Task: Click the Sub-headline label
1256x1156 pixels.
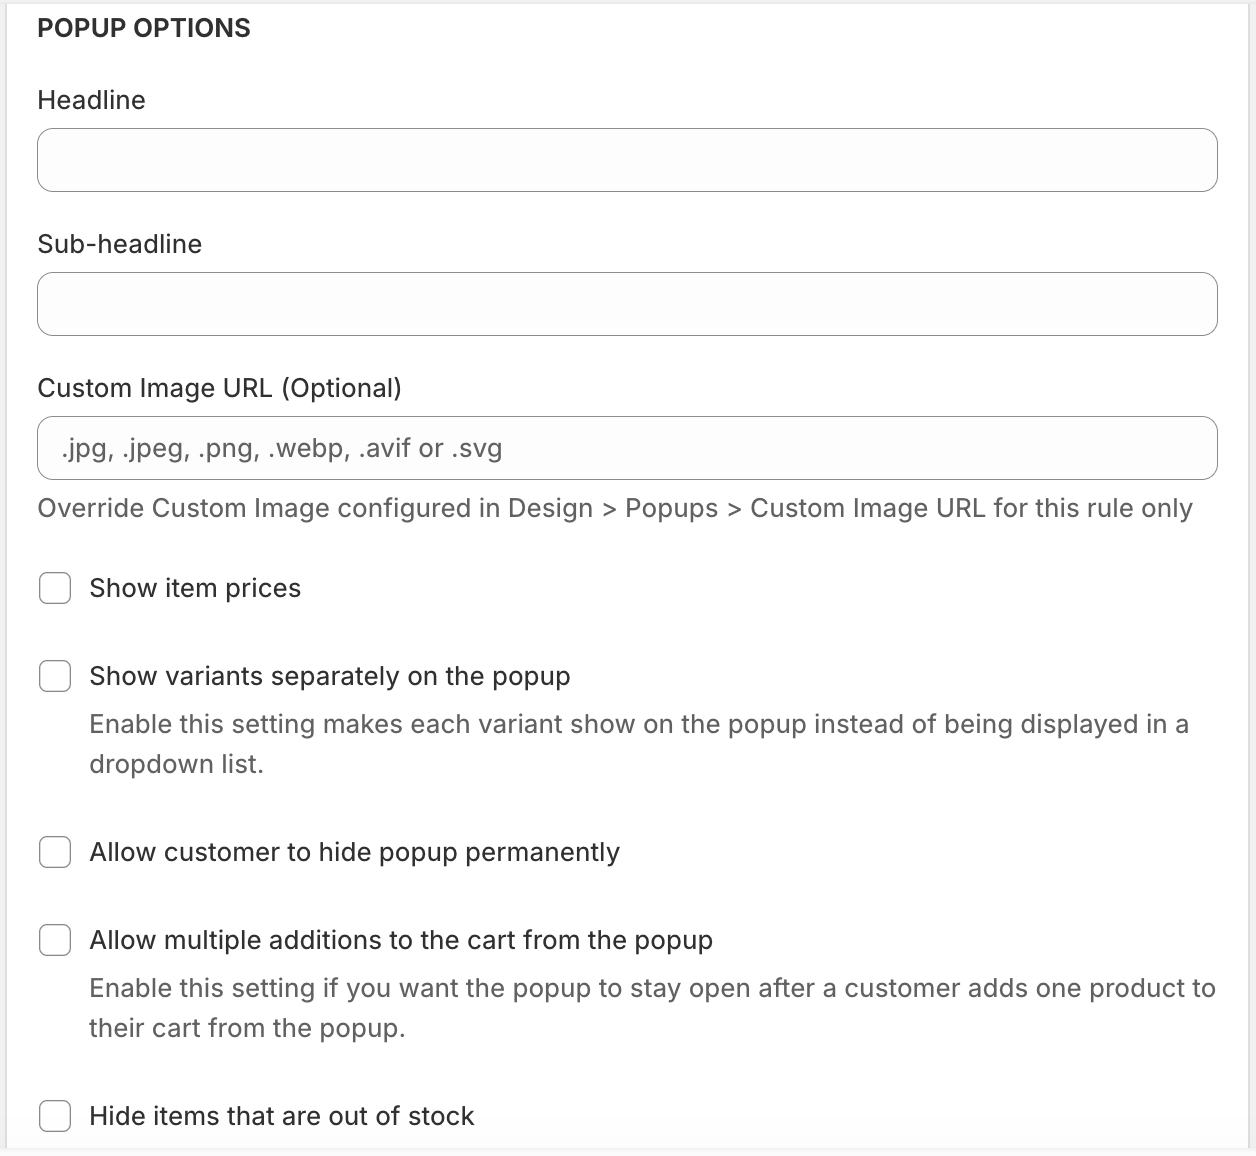Action: [x=119, y=244]
